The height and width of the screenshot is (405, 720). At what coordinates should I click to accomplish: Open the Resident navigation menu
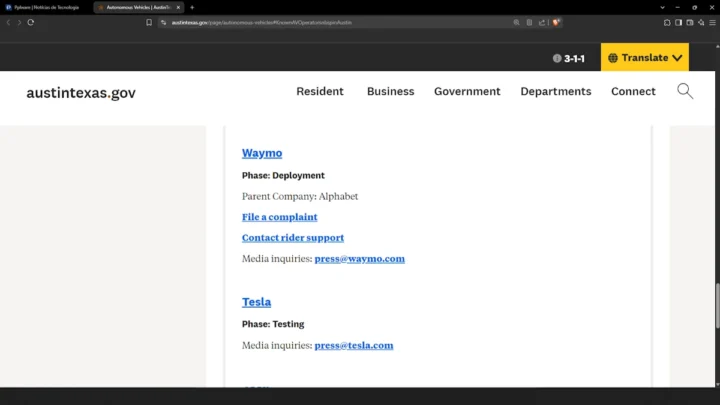[x=319, y=91]
